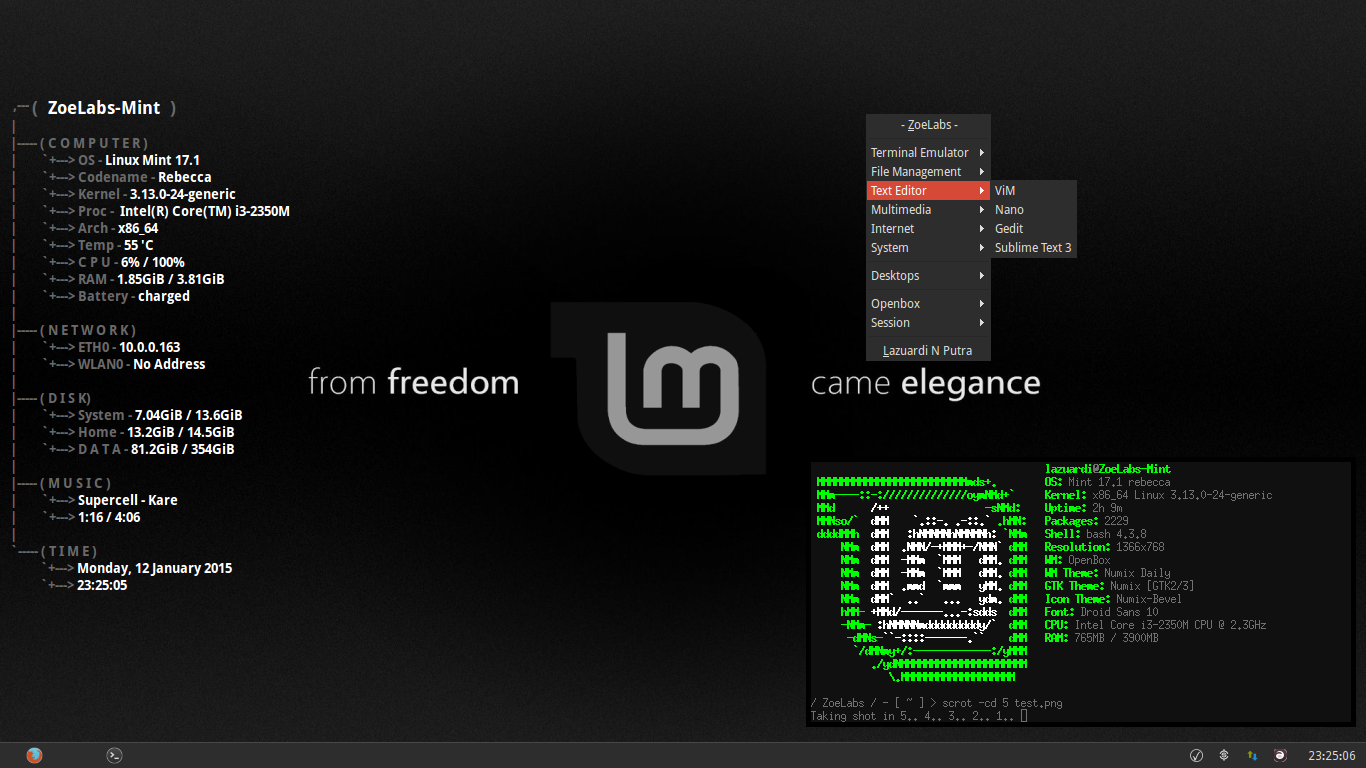Screen dimensions: 1366x768
Task: Click the terminal 'Font: Droid Sans 10' line
Action: [x=1101, y=612]
